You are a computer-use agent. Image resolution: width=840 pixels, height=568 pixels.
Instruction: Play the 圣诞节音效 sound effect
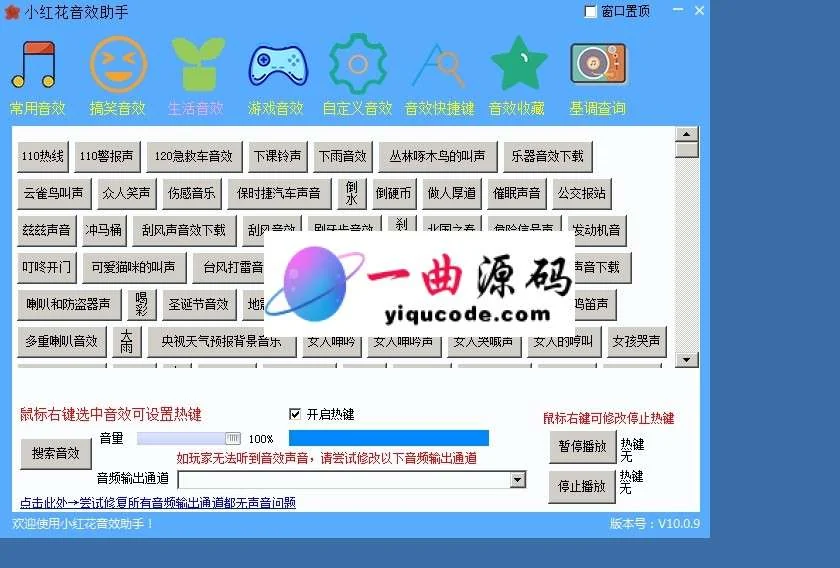coord(199,304)
